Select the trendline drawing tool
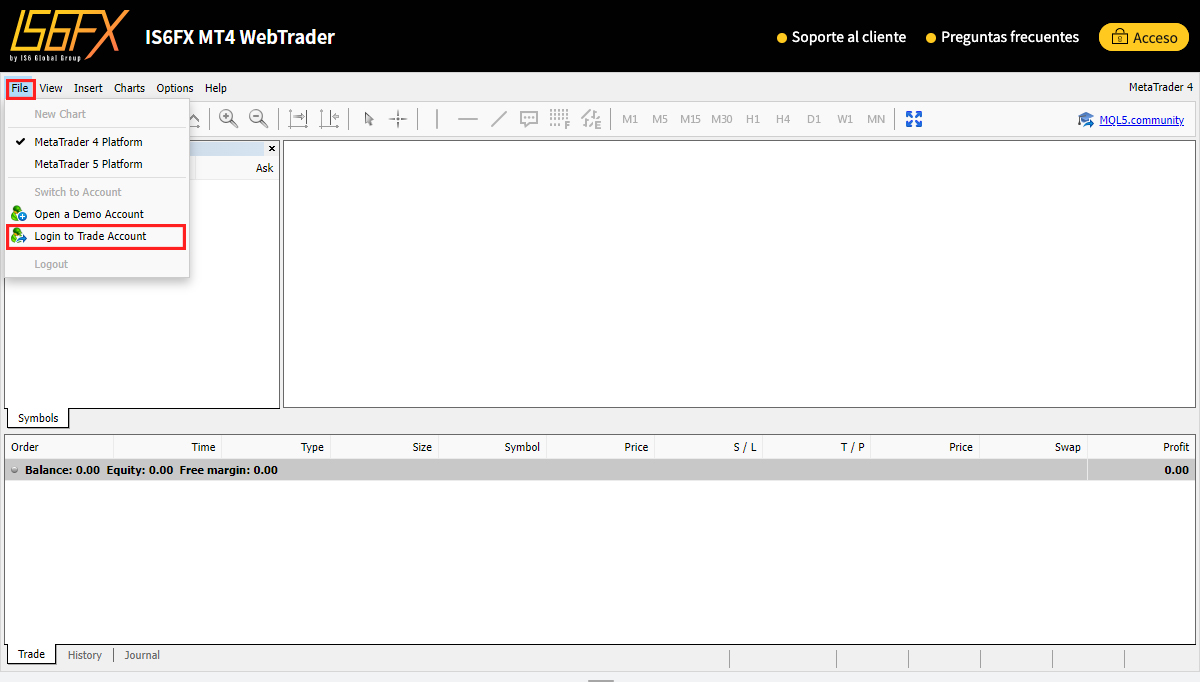The height and width of the screenshot is (682, 1200). (499, 119)
